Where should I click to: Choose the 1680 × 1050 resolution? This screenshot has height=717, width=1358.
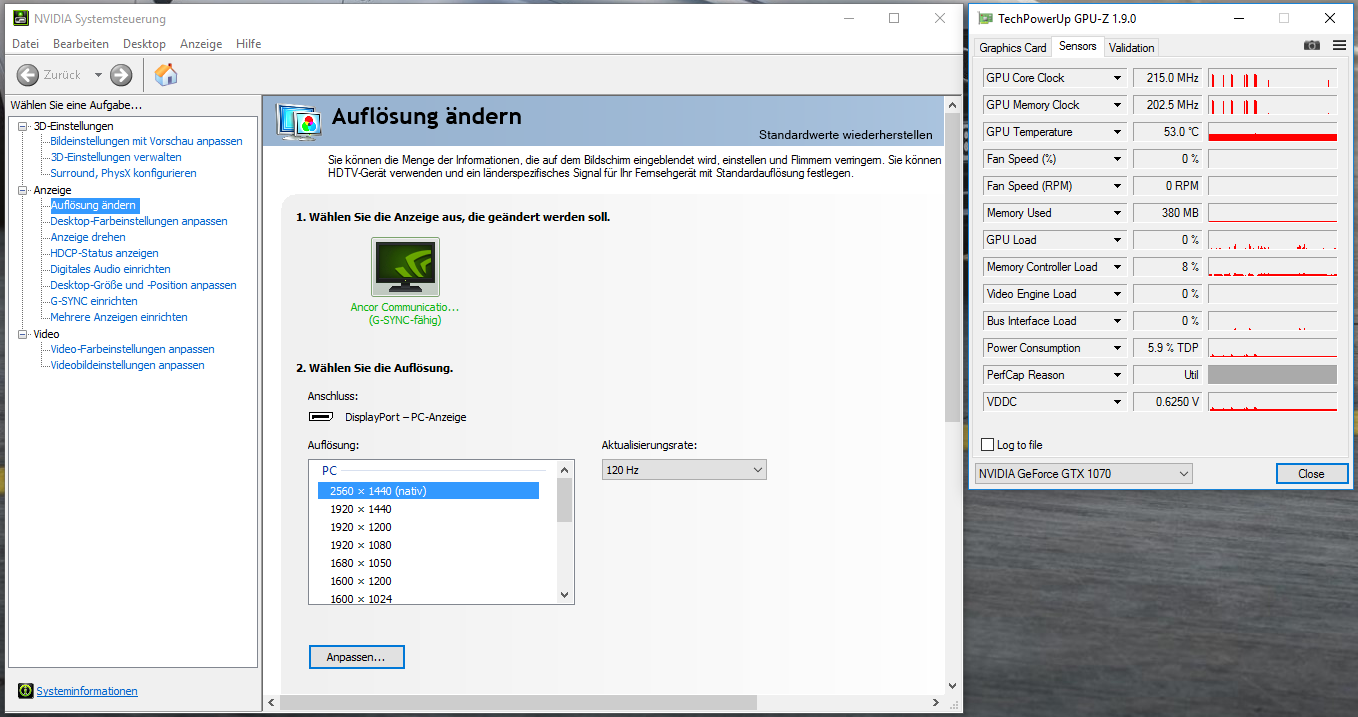click(x=361, y=563)
